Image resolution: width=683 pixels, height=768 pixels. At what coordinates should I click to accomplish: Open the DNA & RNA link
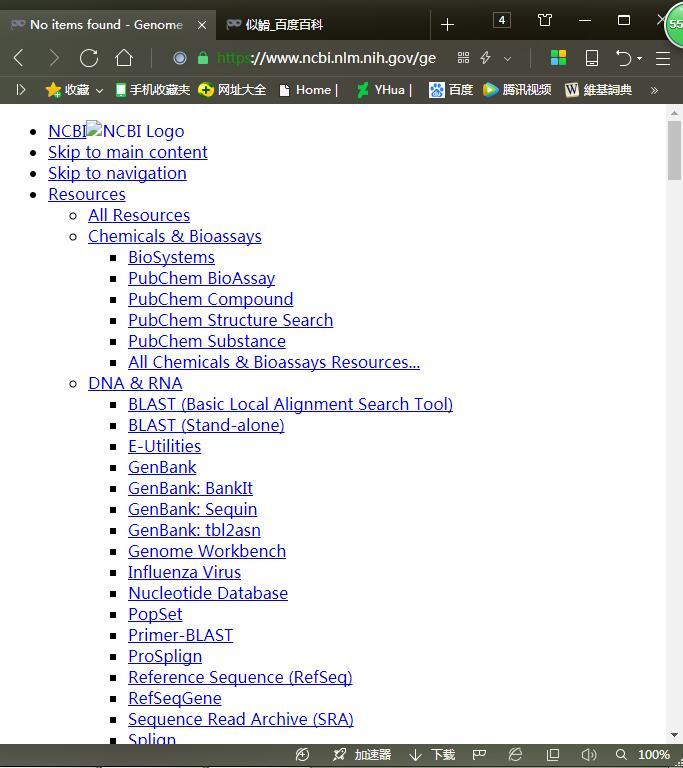(135, 384)
